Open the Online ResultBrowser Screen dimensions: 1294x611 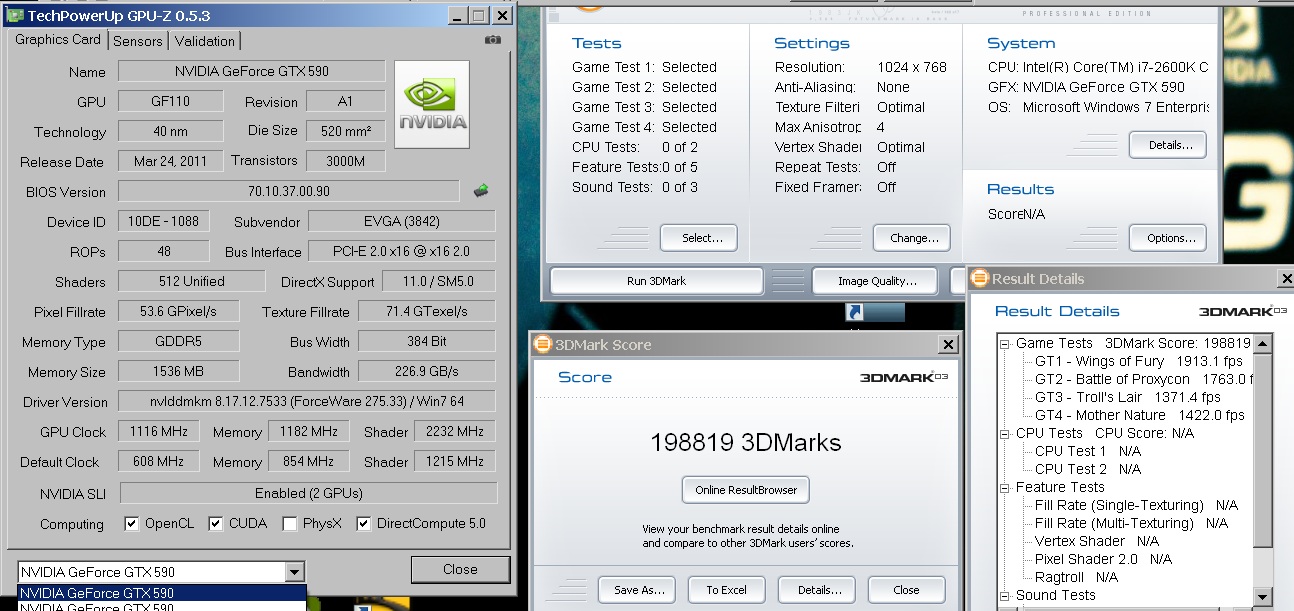(746, 490)
